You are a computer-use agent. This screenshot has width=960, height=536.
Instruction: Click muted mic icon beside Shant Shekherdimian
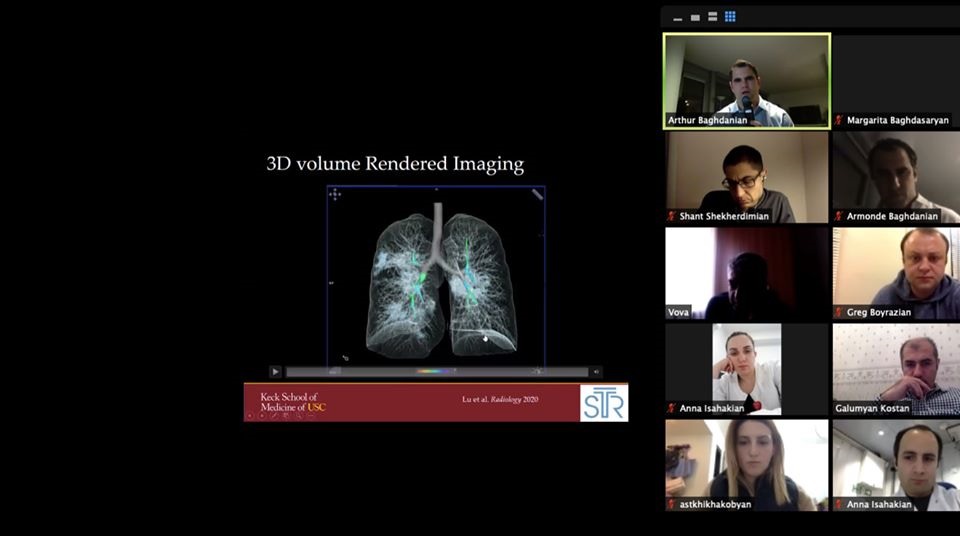pos(672,216)
